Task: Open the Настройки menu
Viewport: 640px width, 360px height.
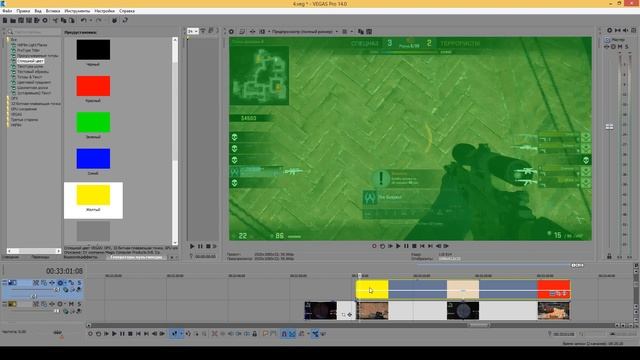Action: pos(104,11)
